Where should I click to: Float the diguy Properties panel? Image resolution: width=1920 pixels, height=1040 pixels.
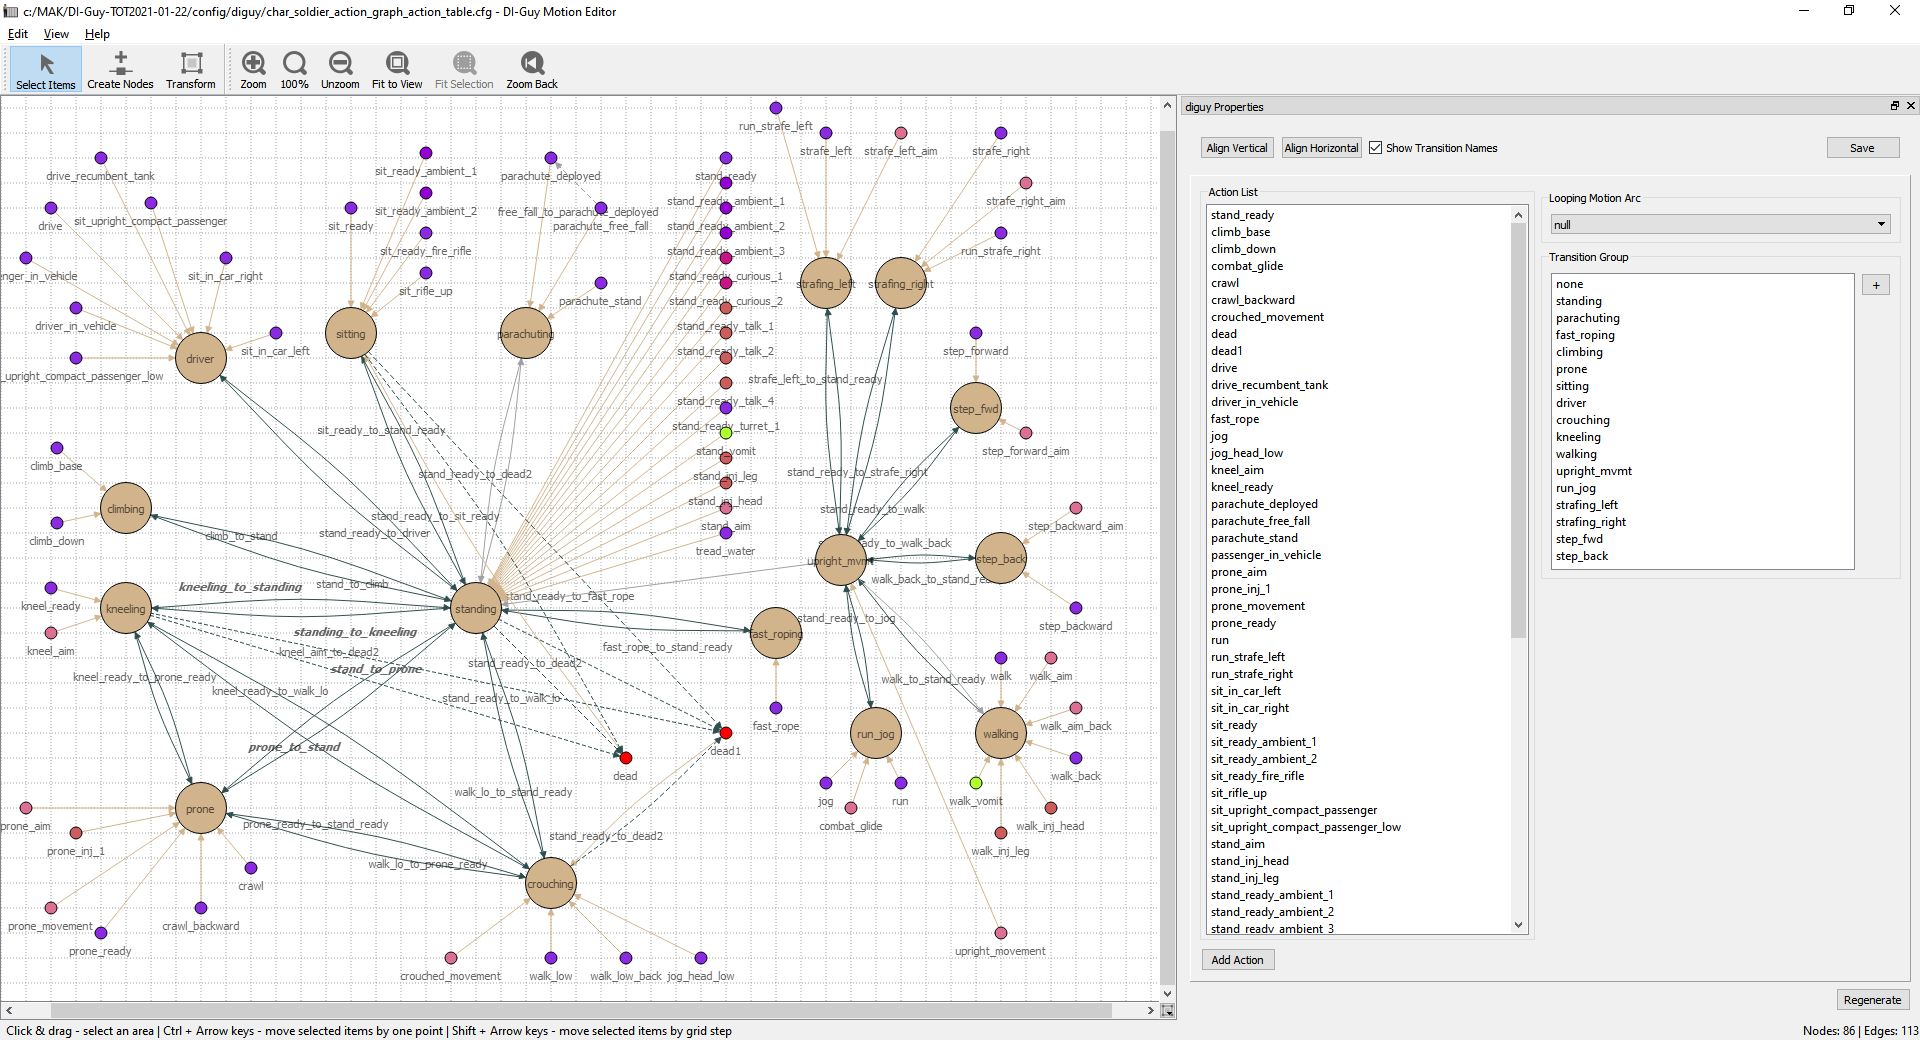pos(1894,106)
